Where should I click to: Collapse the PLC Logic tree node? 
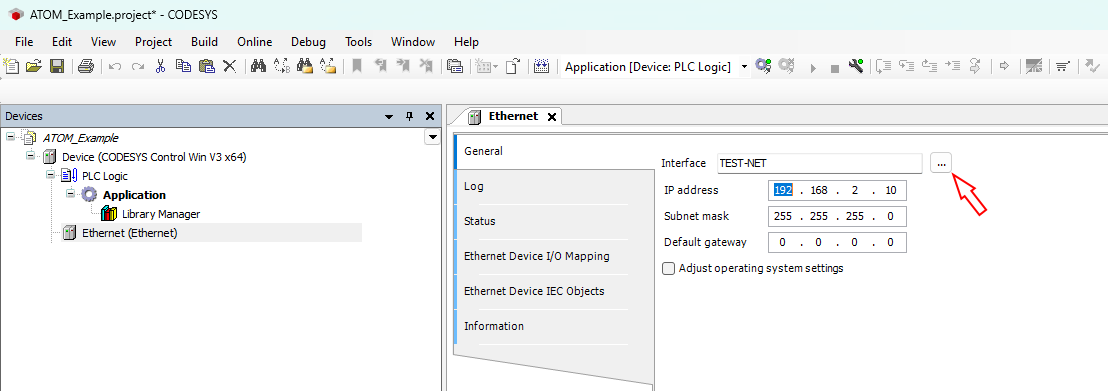point(51,175)
